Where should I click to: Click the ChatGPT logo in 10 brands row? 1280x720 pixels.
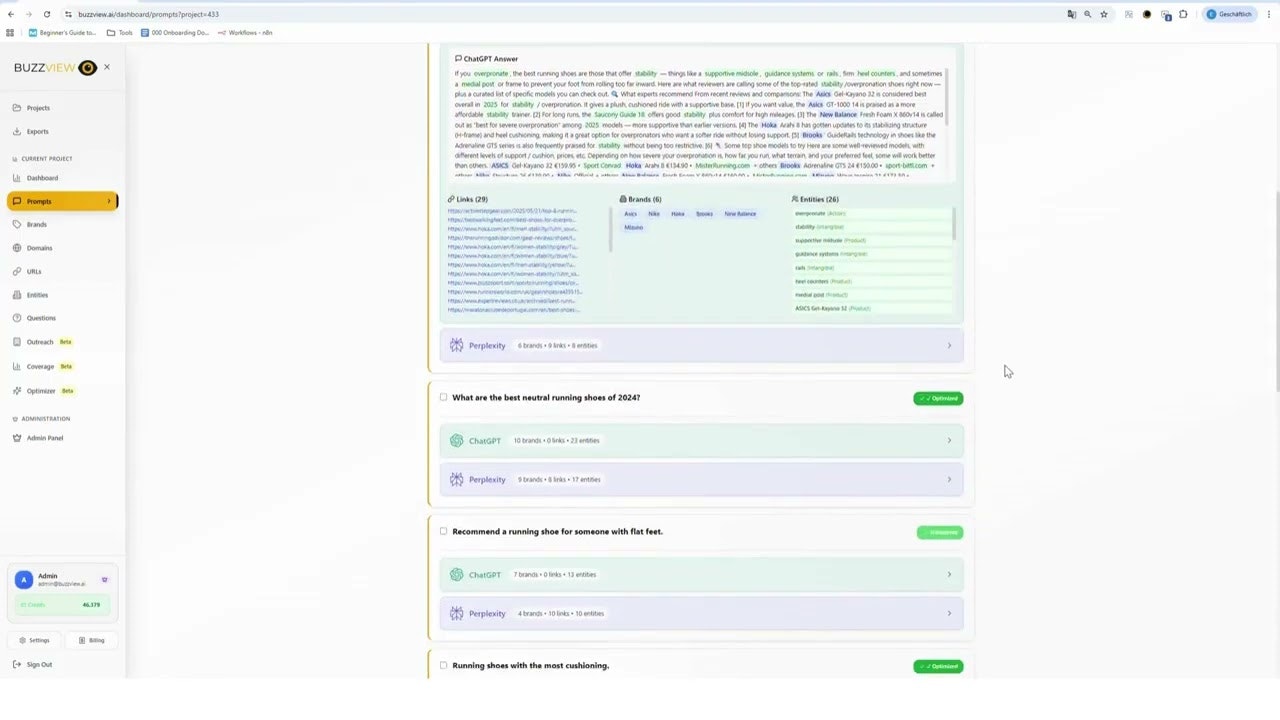(456, 440)
